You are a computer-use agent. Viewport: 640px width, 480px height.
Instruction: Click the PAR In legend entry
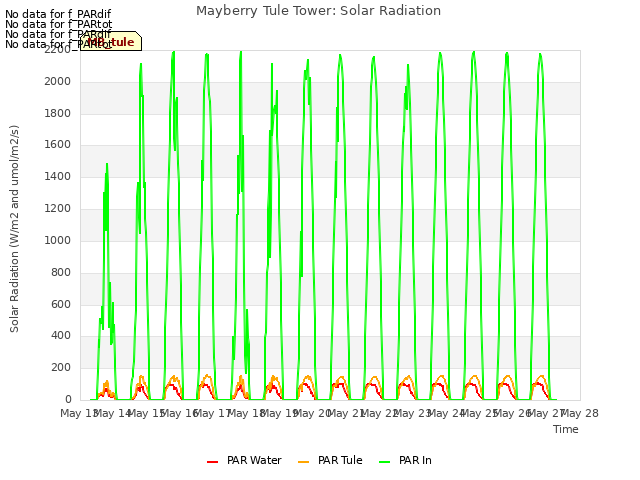click(x=405, y=460)
